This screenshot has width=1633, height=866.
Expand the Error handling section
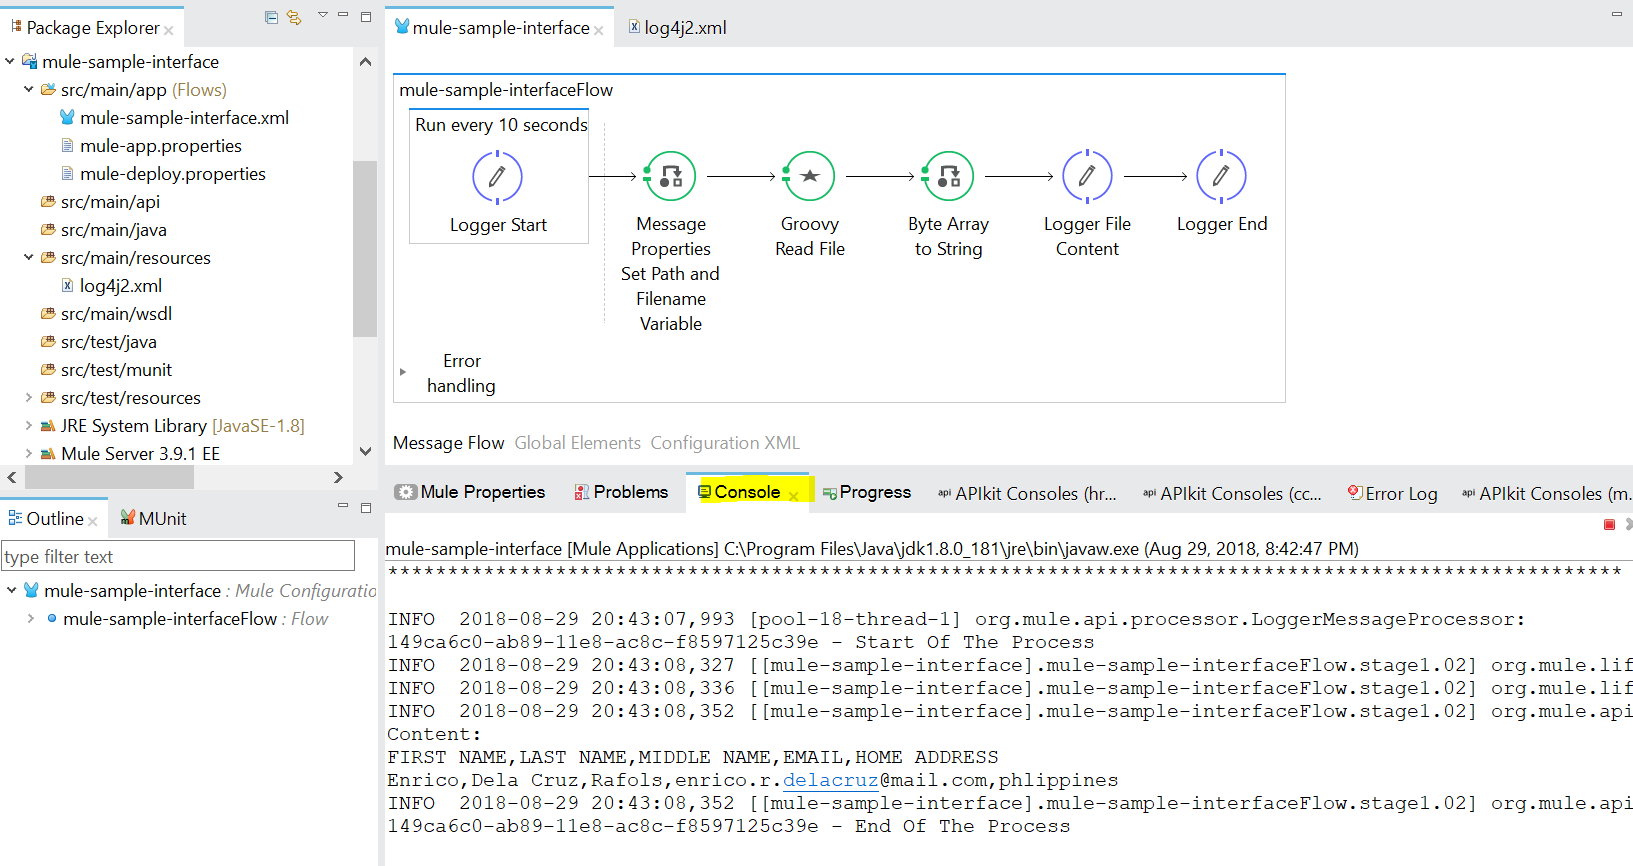click(403, 372)
